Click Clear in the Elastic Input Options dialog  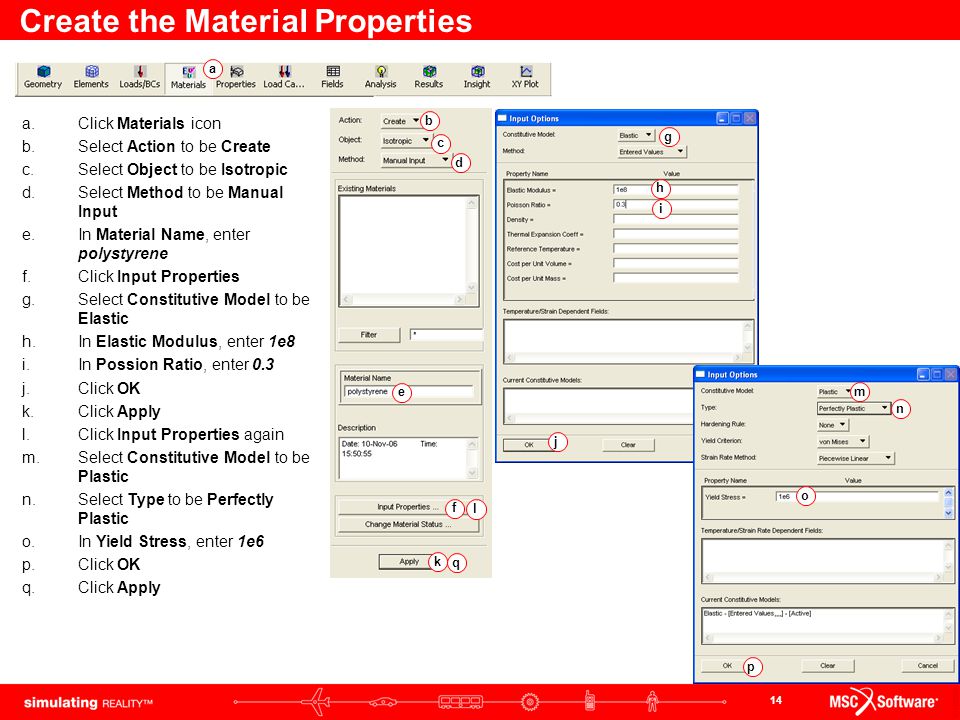click(628, 445)
